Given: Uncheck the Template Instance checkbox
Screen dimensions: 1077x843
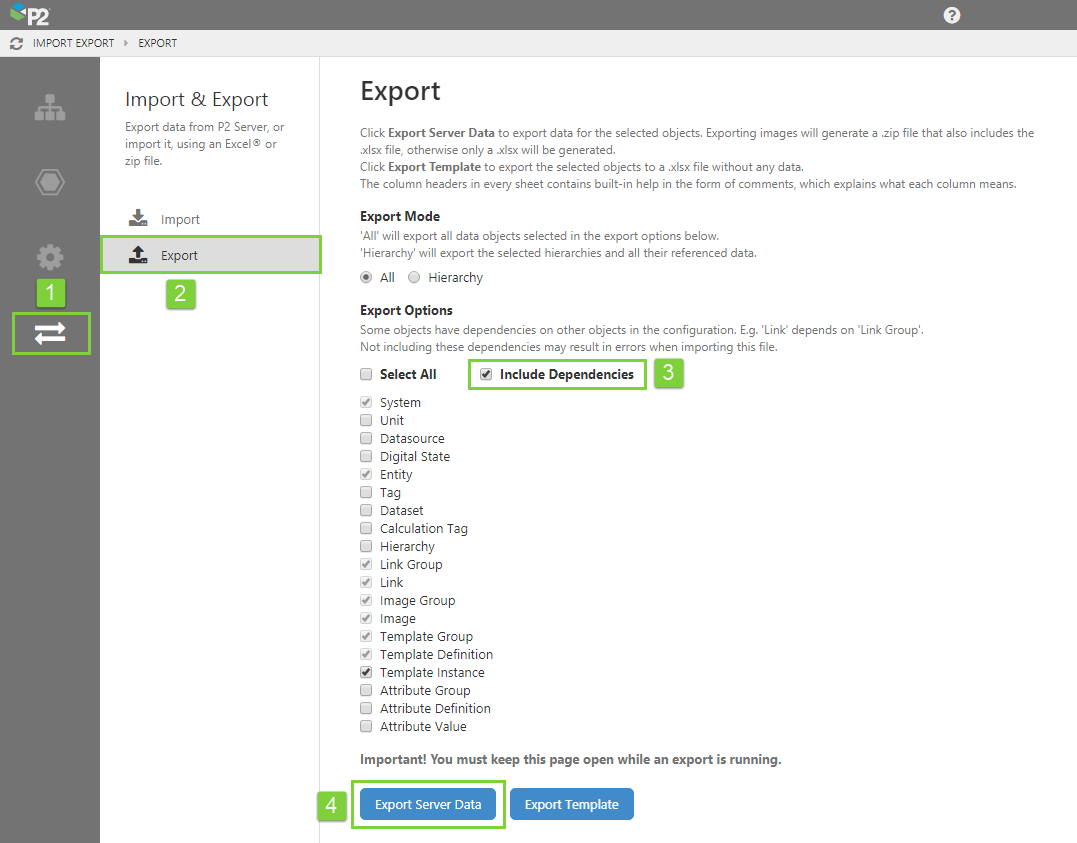Looking at the screenshot, I should [x=366, y=673].
